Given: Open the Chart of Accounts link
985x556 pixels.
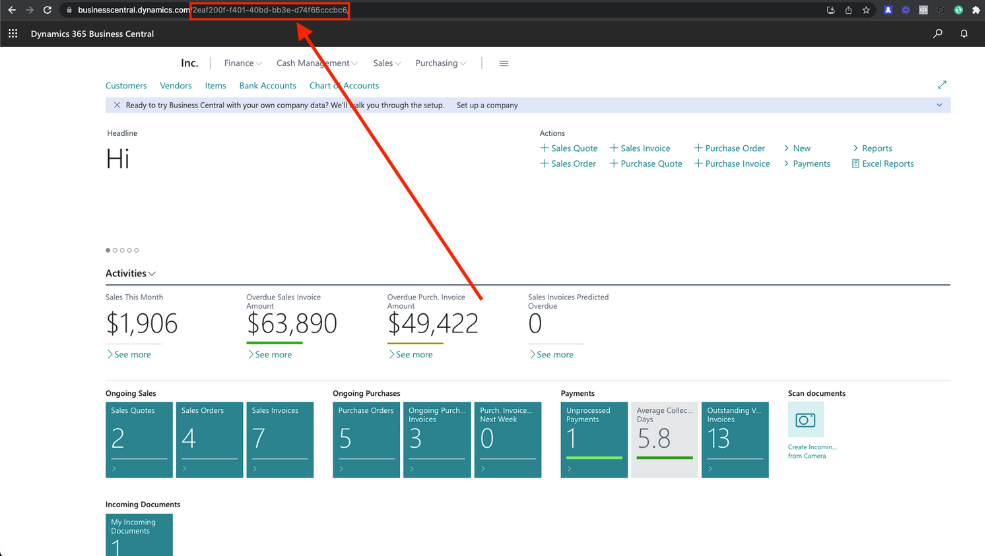Looking at the screenshot, I should 344,86.
